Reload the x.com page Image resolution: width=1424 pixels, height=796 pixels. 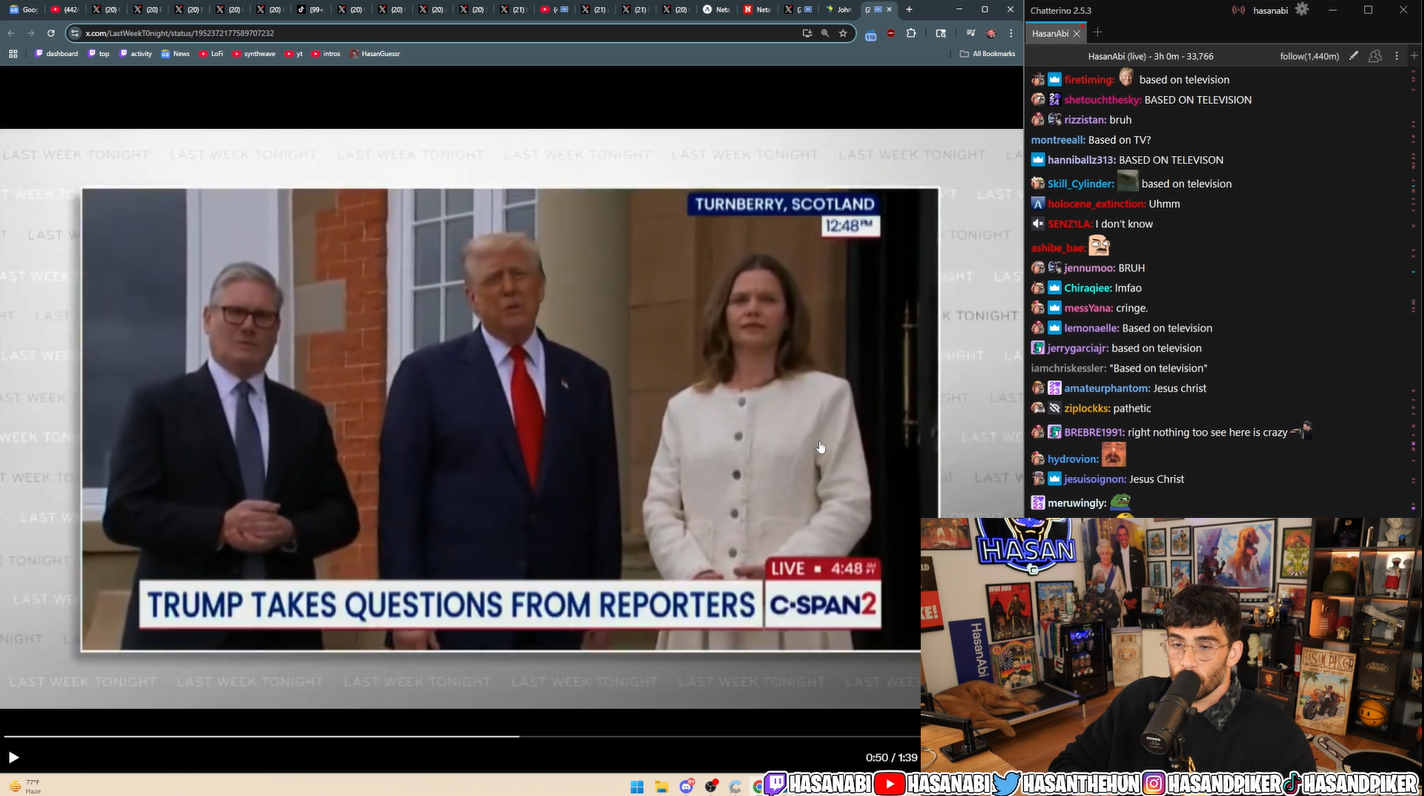(52, 33)
